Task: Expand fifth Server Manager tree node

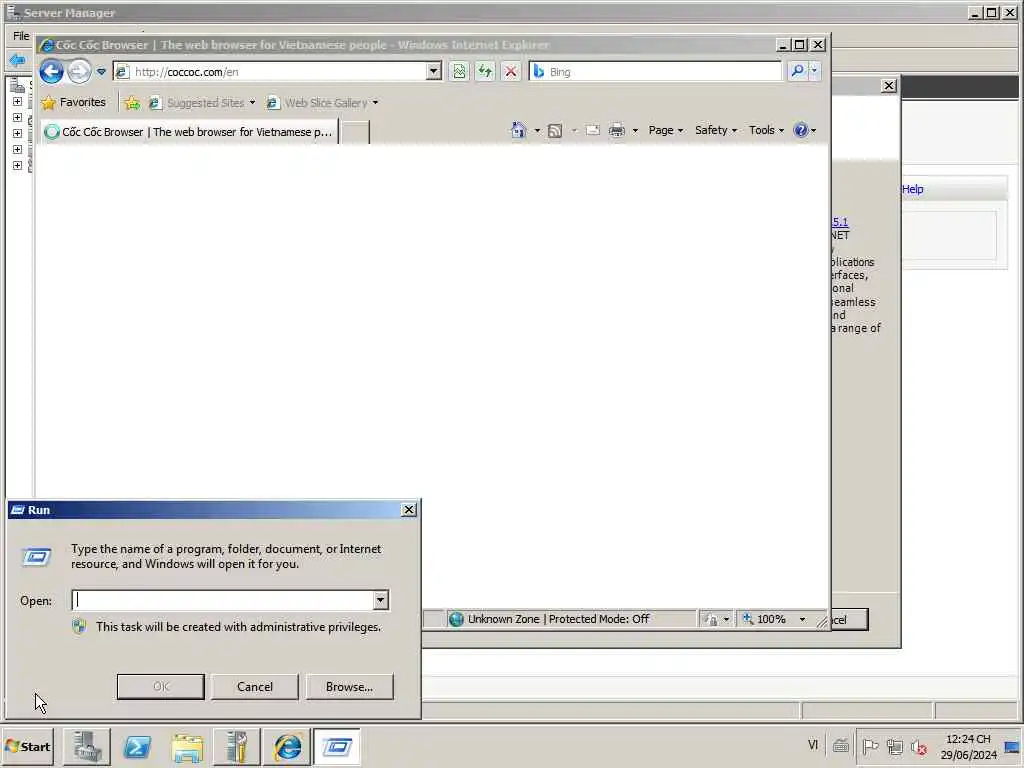Action: pyautogui.click(x=18, y=165)
